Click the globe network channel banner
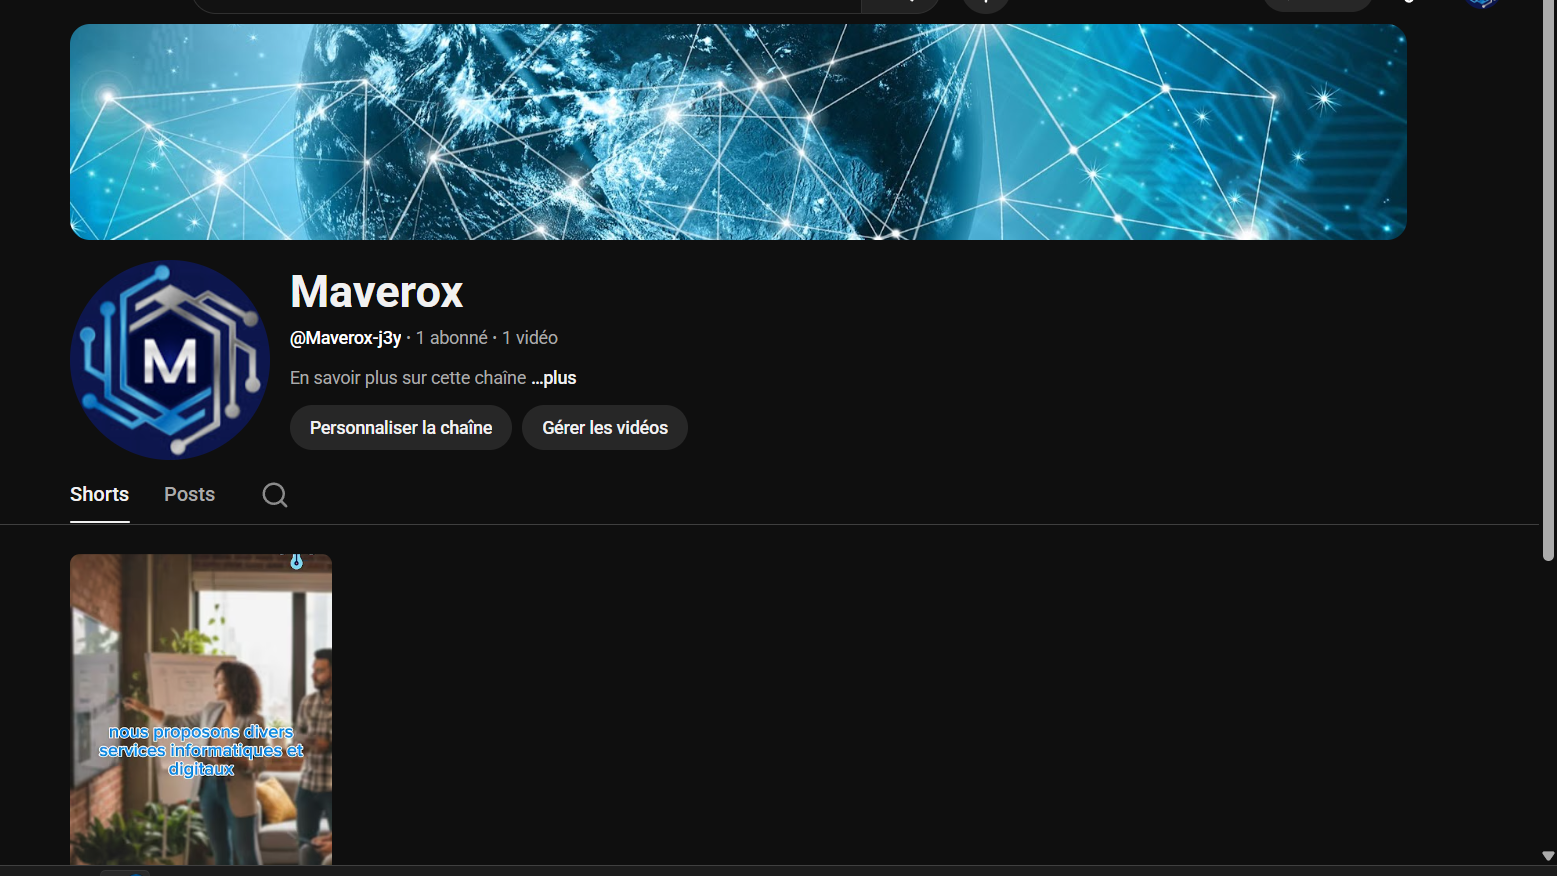 point(738,132)
